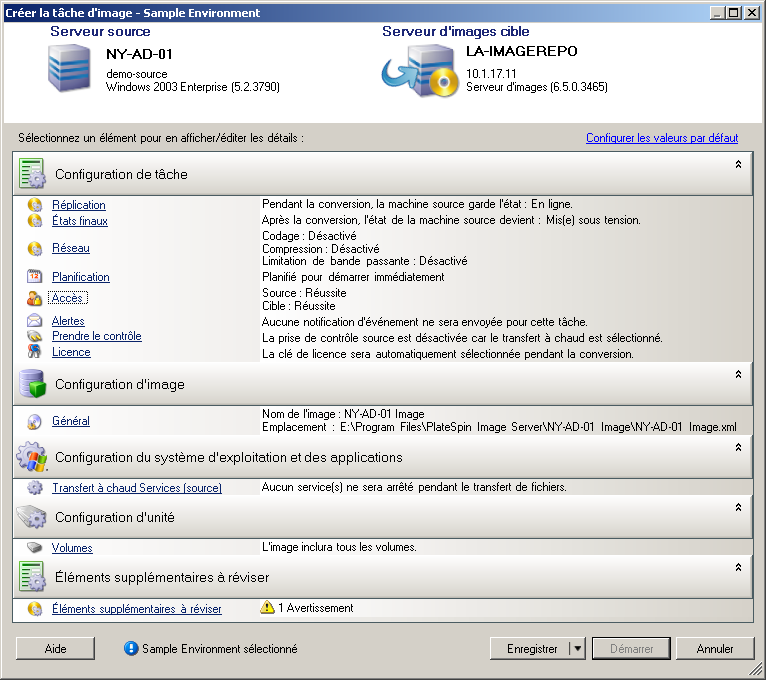Screen dimensions: 766x680
Task: Click the Réseau row icon
Action: (x=35, y=249)
